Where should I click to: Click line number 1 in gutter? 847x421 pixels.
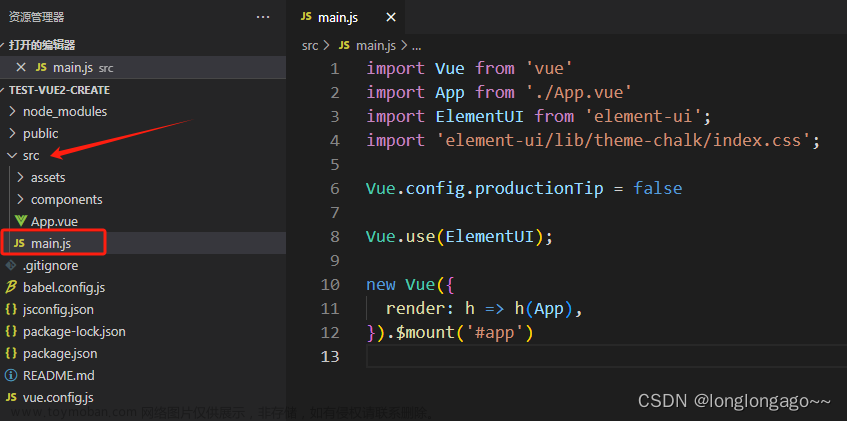tap(334, 69)
